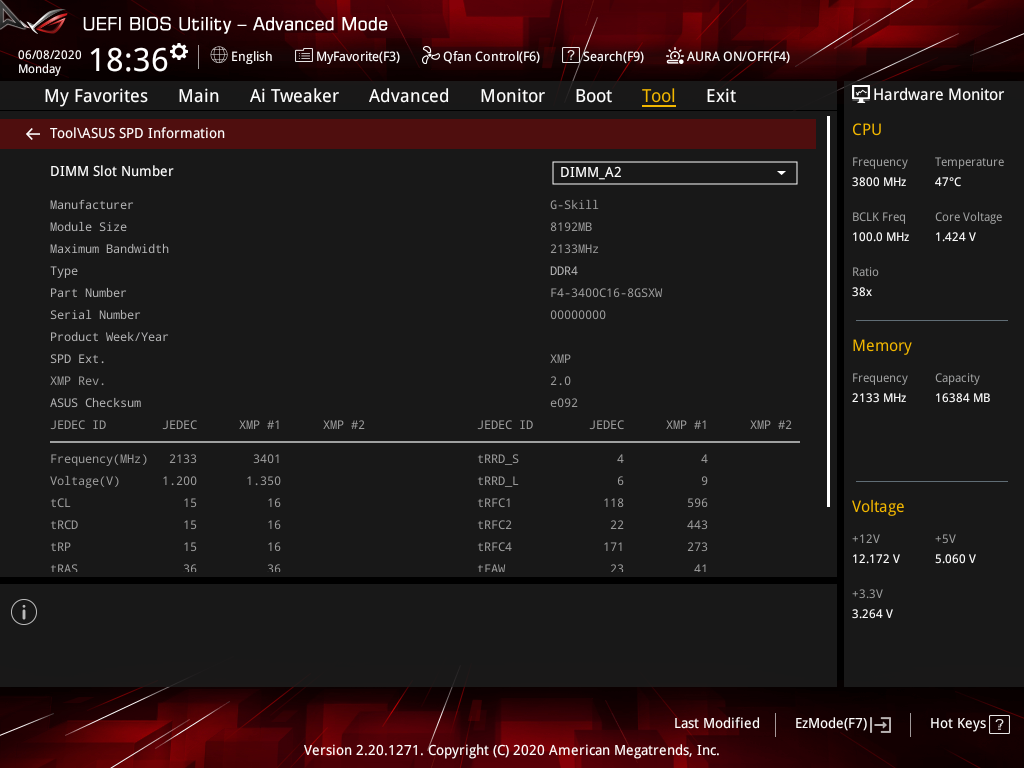
Task: Click AURA ON/OFF(F4) label
Action: click(x=738, y=56)
